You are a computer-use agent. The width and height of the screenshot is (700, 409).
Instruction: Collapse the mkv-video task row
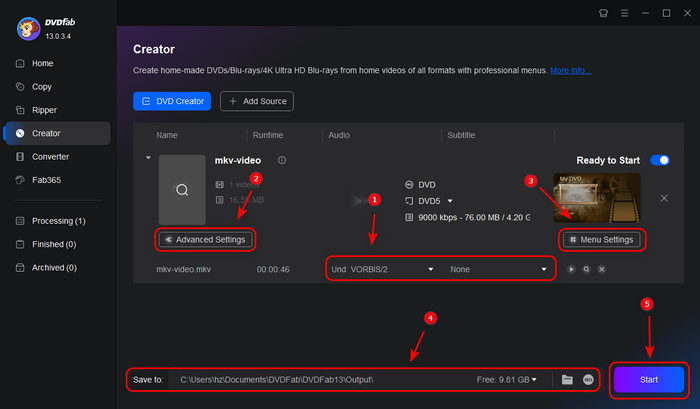click(149, 158)
